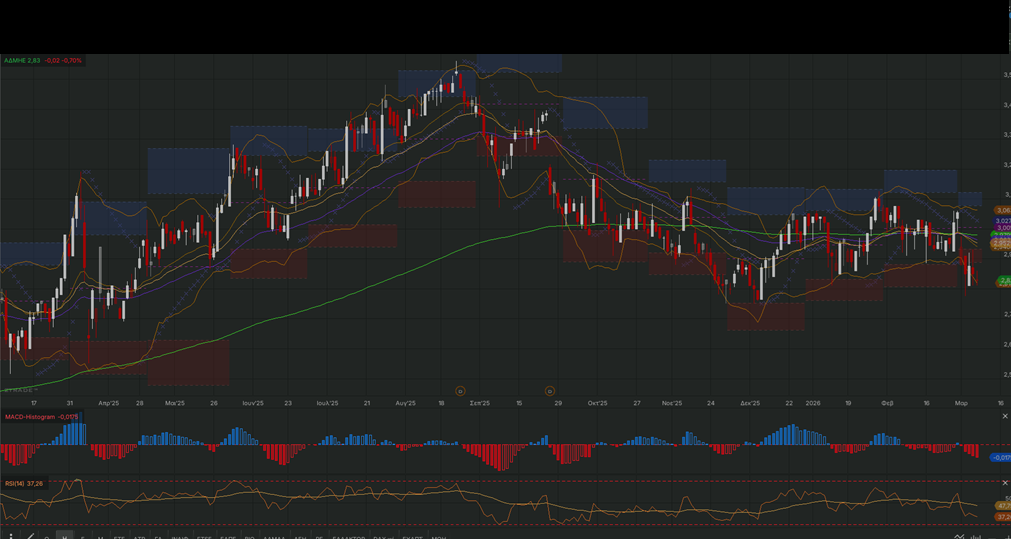Click the Μαρ date label
This screenshot has height=539, width=1011.
pos(961,404)
